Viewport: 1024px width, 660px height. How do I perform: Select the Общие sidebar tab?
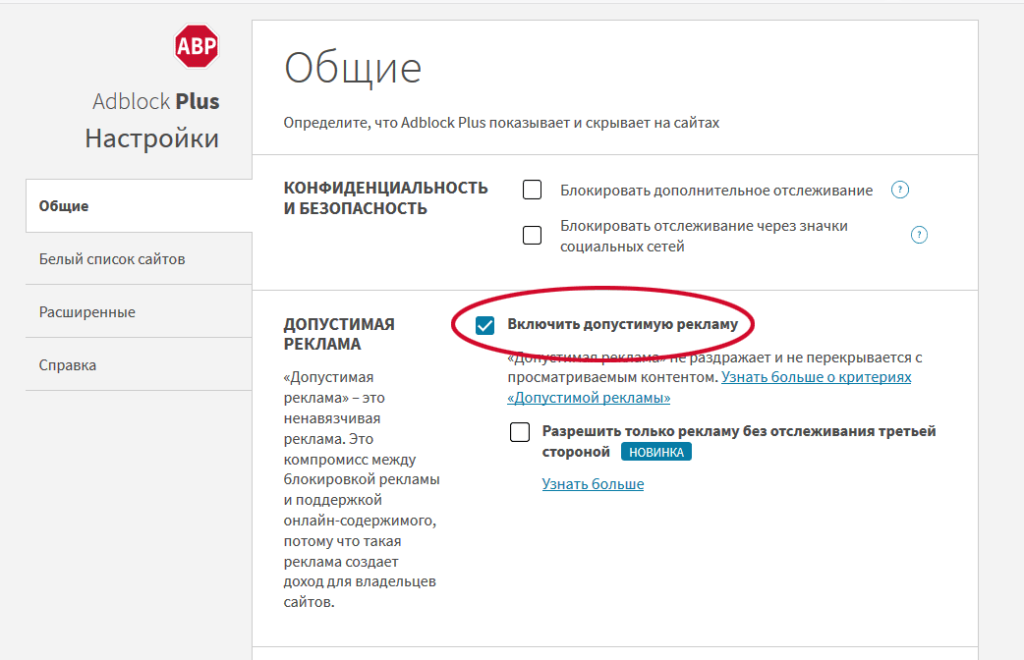(x=64, y=206)
